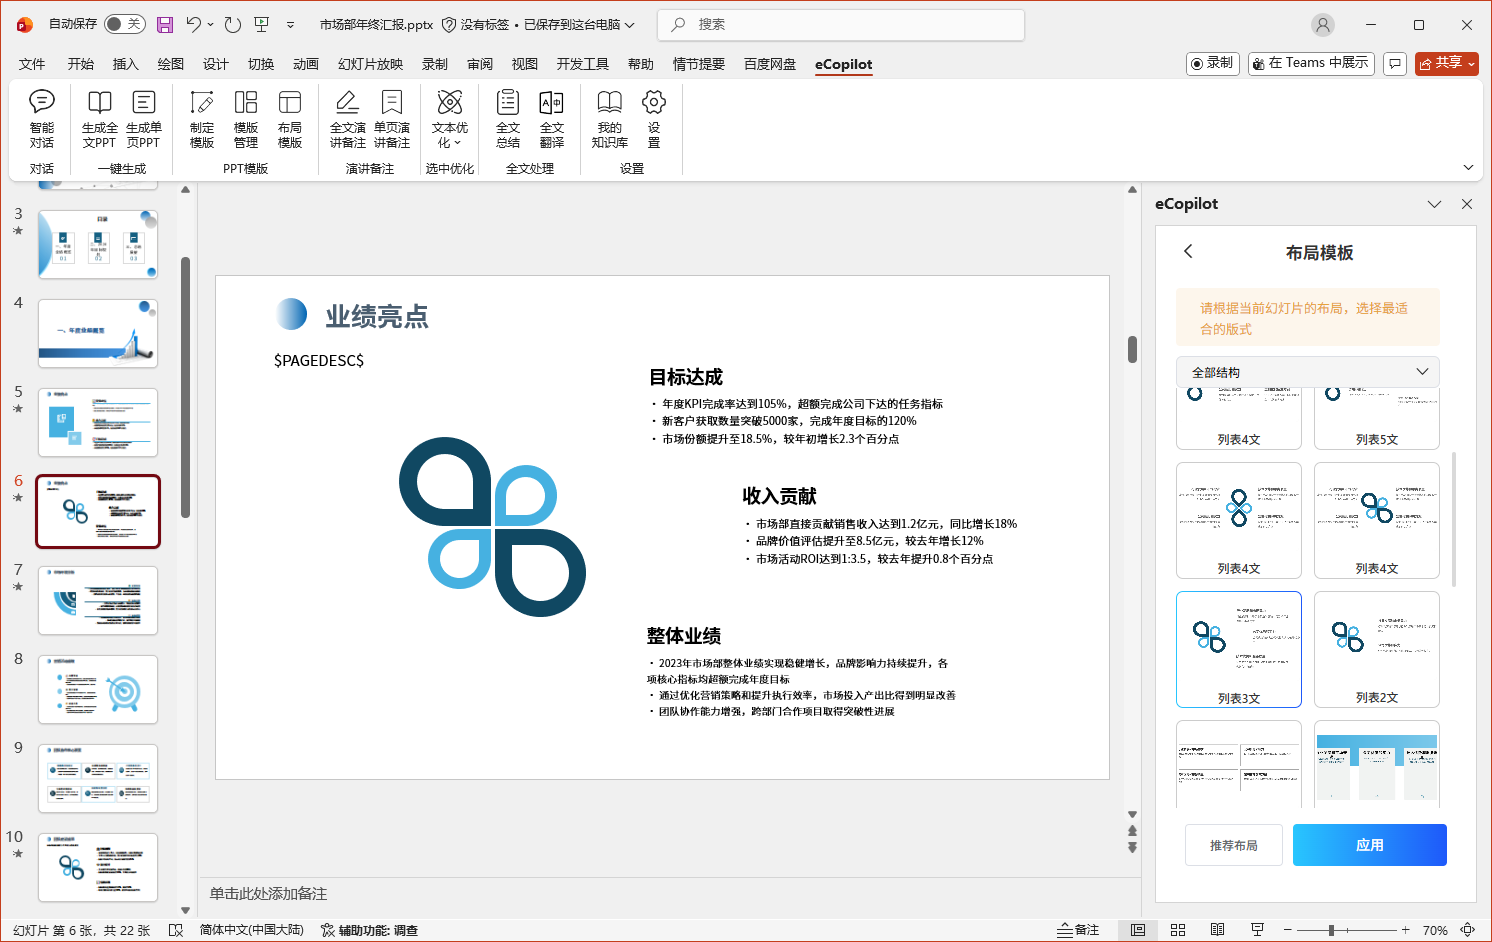Expand the 全部结构 dropdown
The width and height of the screenshot is (1492, 942).
tap(1308, 372)
